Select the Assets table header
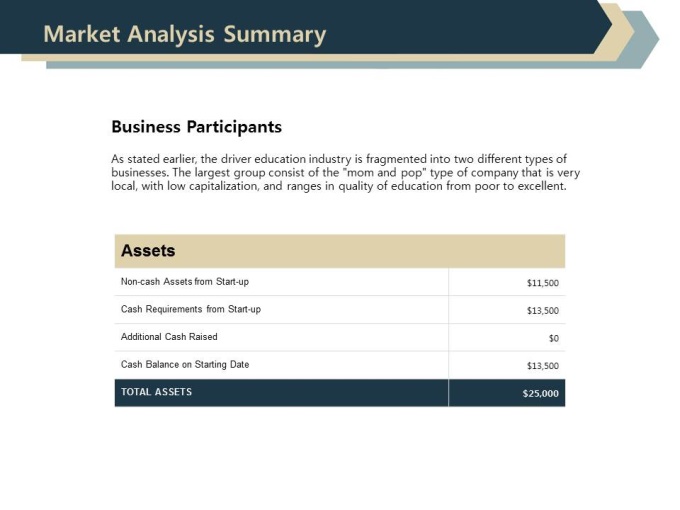 [x=340, y=251]
